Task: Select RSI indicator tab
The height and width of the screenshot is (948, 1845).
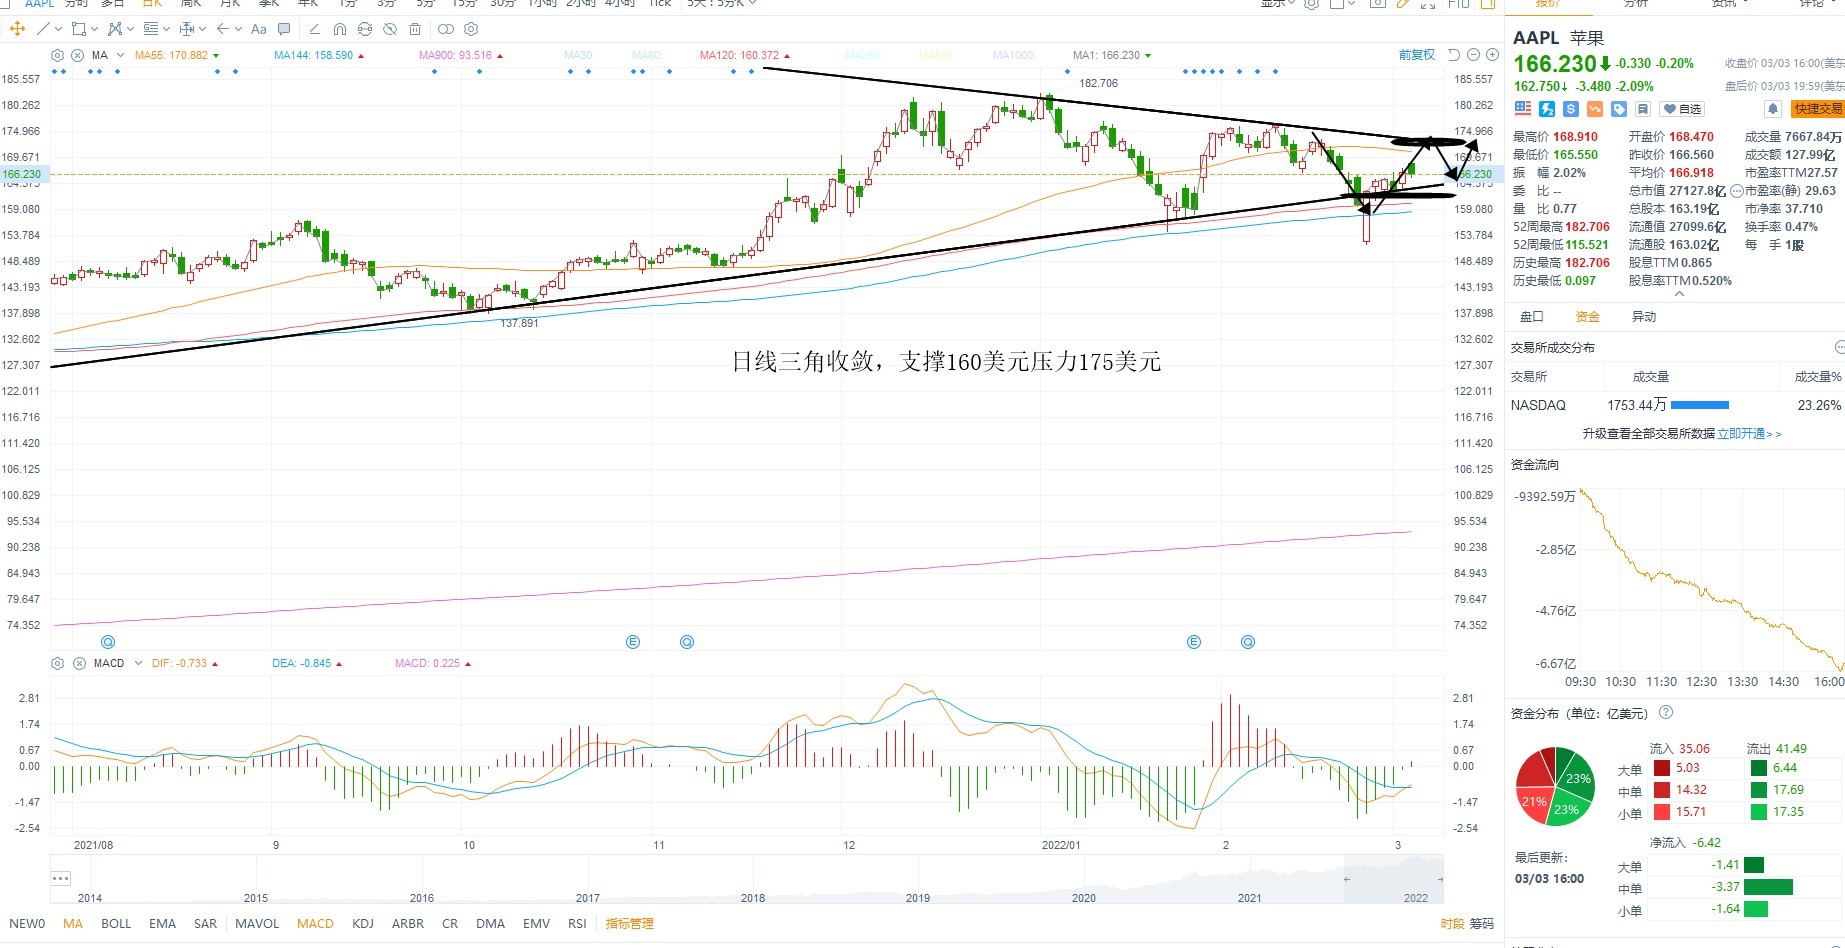Action: click(577, 924)
